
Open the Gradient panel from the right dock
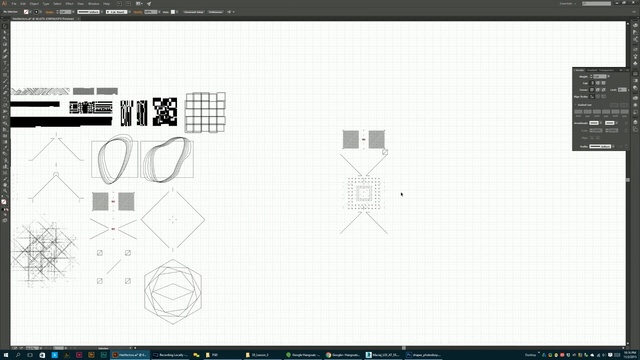tap(636, 80)
